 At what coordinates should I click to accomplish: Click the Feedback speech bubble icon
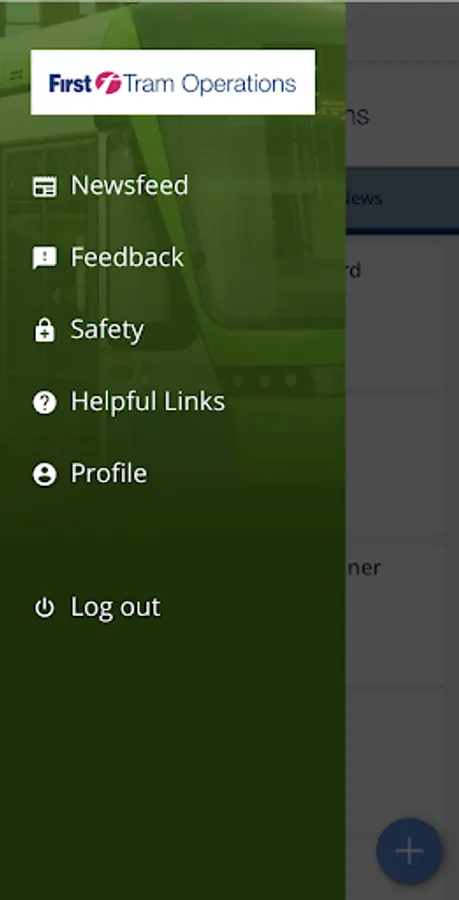[44, 258]
